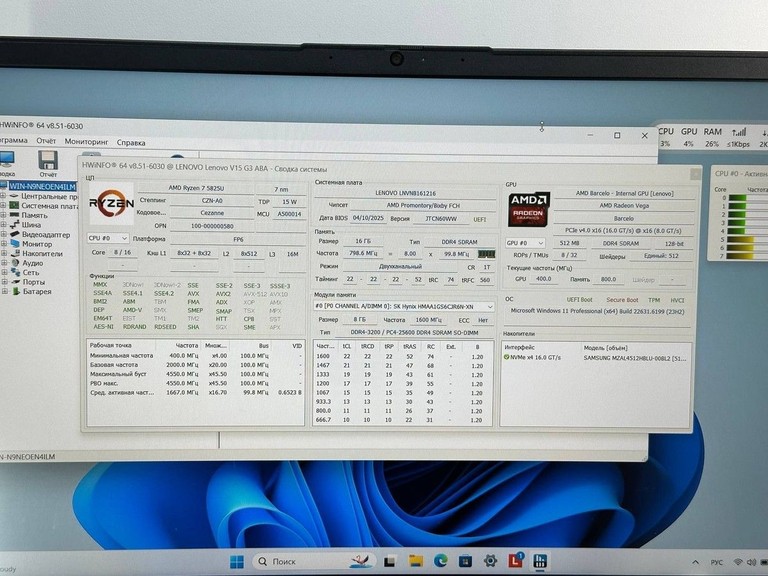Click the LENOVO LNVNB161216 motherboard field
The width and height of the screenshot is (768, 576).
(x=405, y=193)
